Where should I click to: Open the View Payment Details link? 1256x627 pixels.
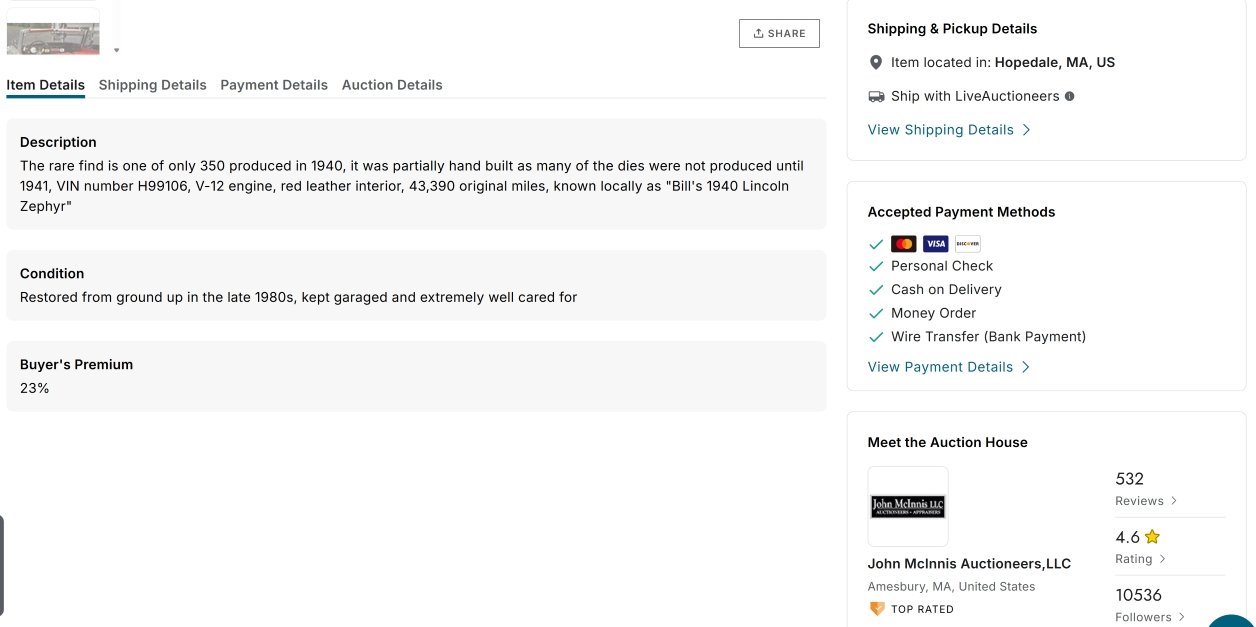[948, 367]
